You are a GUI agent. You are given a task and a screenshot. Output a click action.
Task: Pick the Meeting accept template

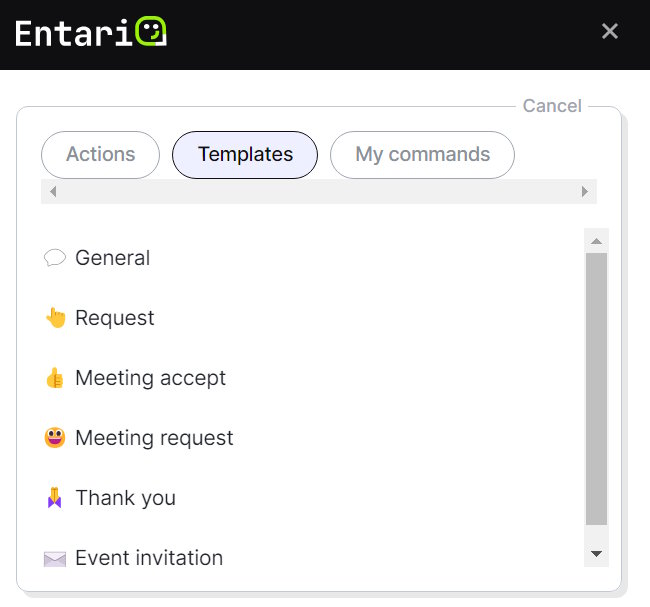[150, 378]
